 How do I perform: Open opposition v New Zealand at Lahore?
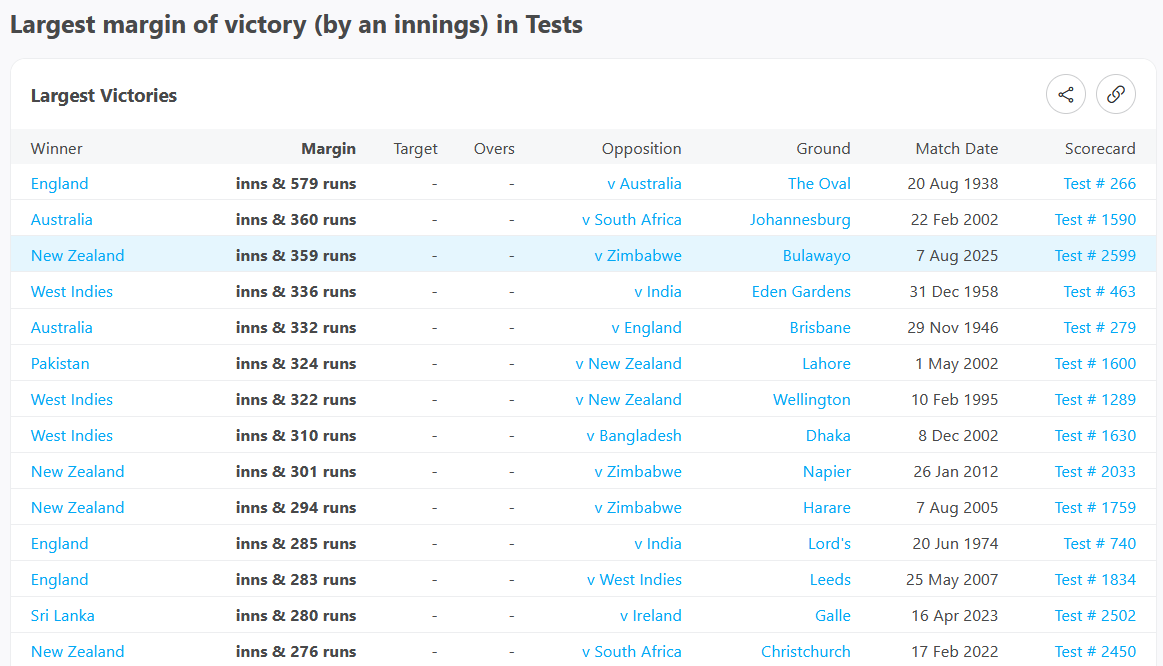tap(628, 364)
